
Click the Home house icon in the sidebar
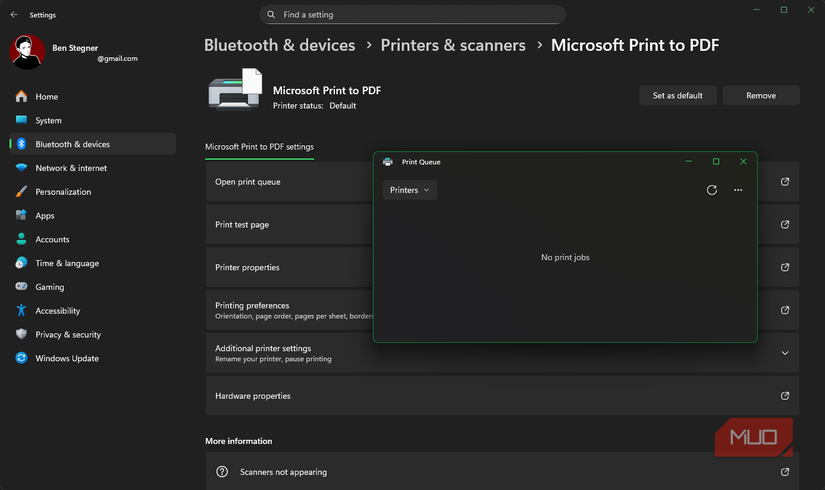click(x=21, y=96)
